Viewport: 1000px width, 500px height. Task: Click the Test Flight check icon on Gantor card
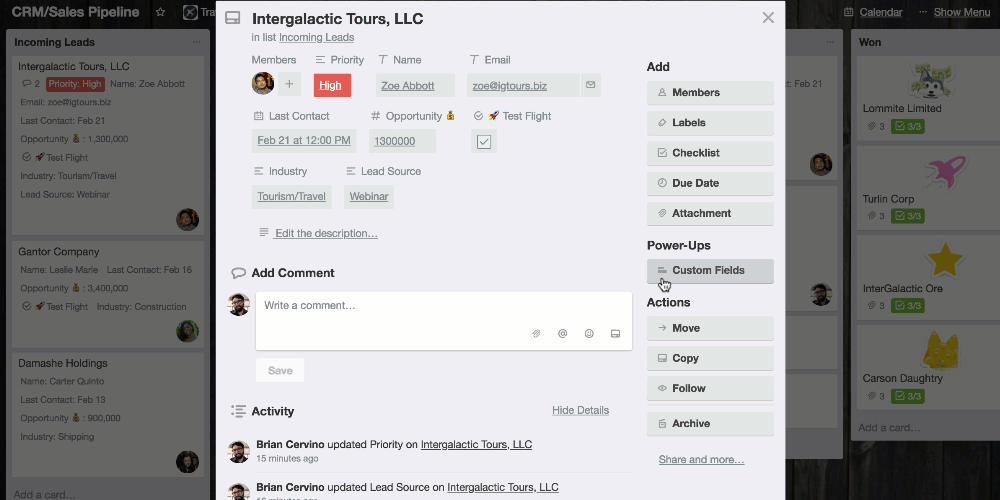(26, 307)
